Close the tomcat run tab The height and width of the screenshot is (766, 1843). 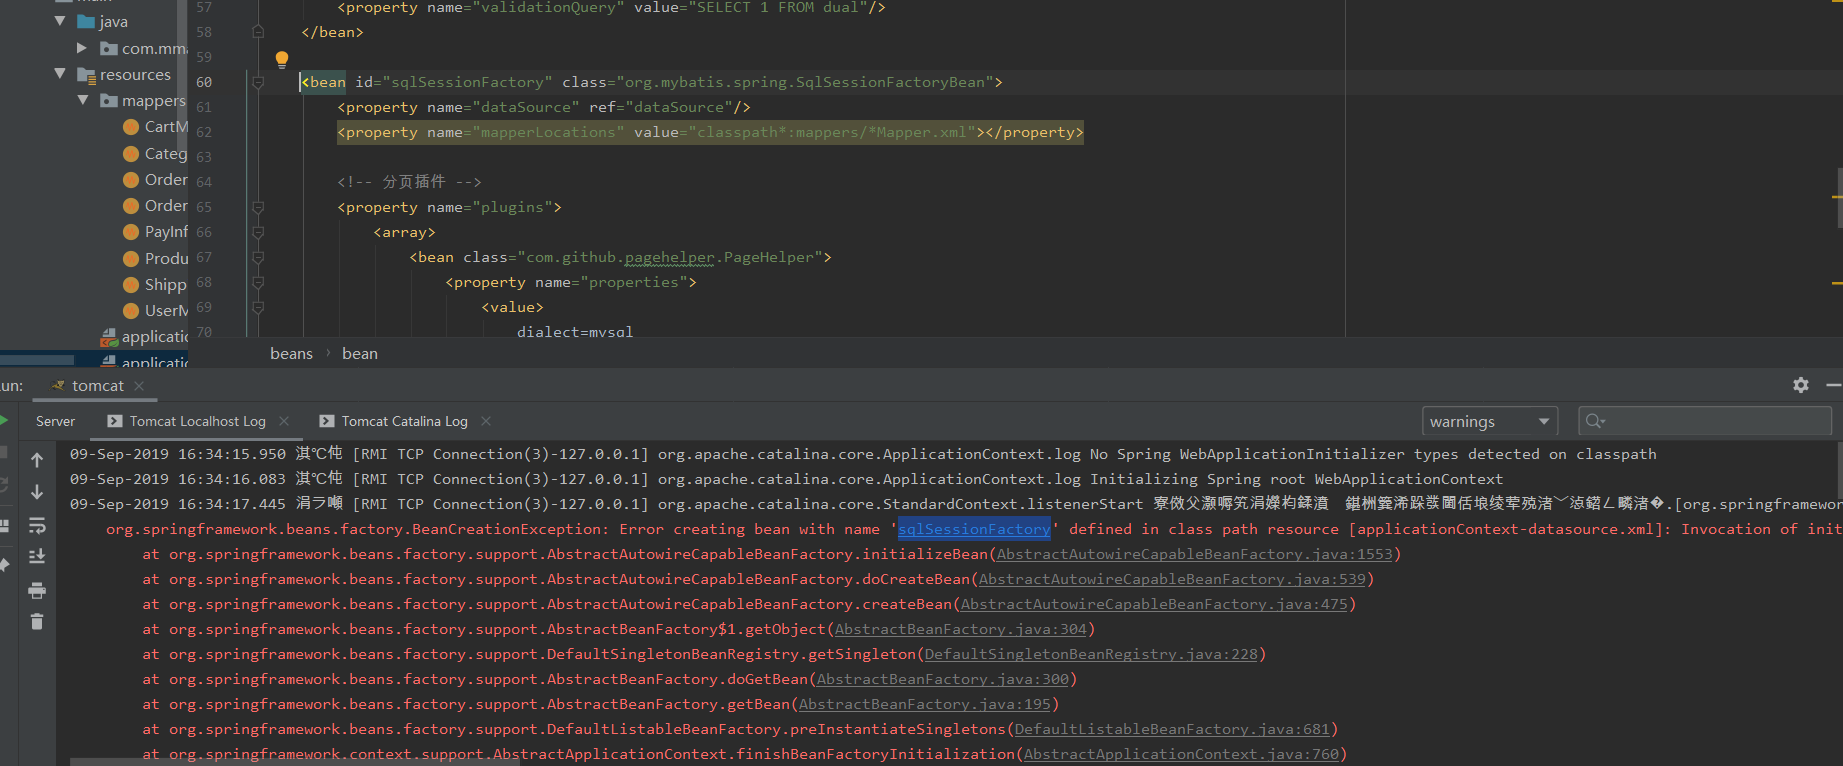pos(139,385)
